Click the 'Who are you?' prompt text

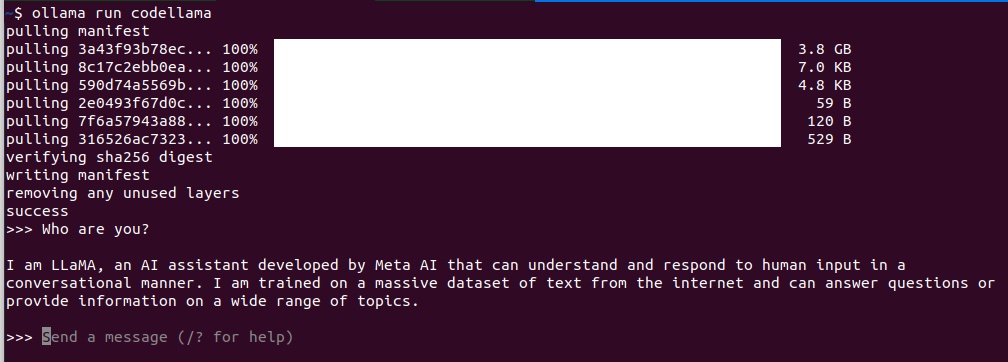[x=96, y=230]
